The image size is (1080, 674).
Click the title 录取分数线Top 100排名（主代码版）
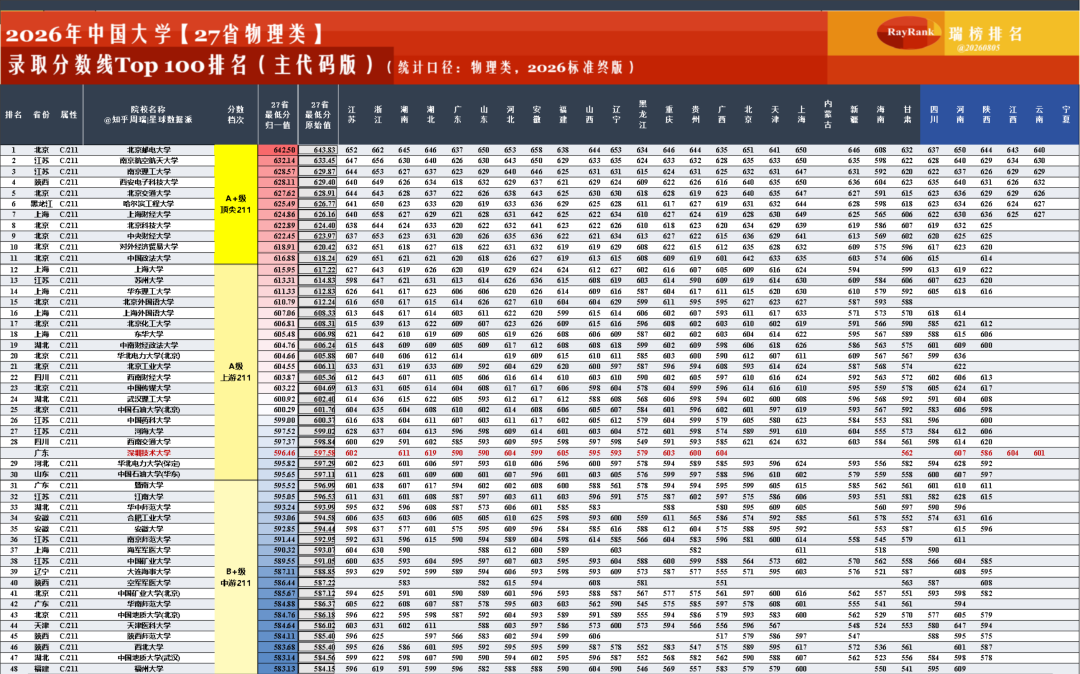(191, 65)
